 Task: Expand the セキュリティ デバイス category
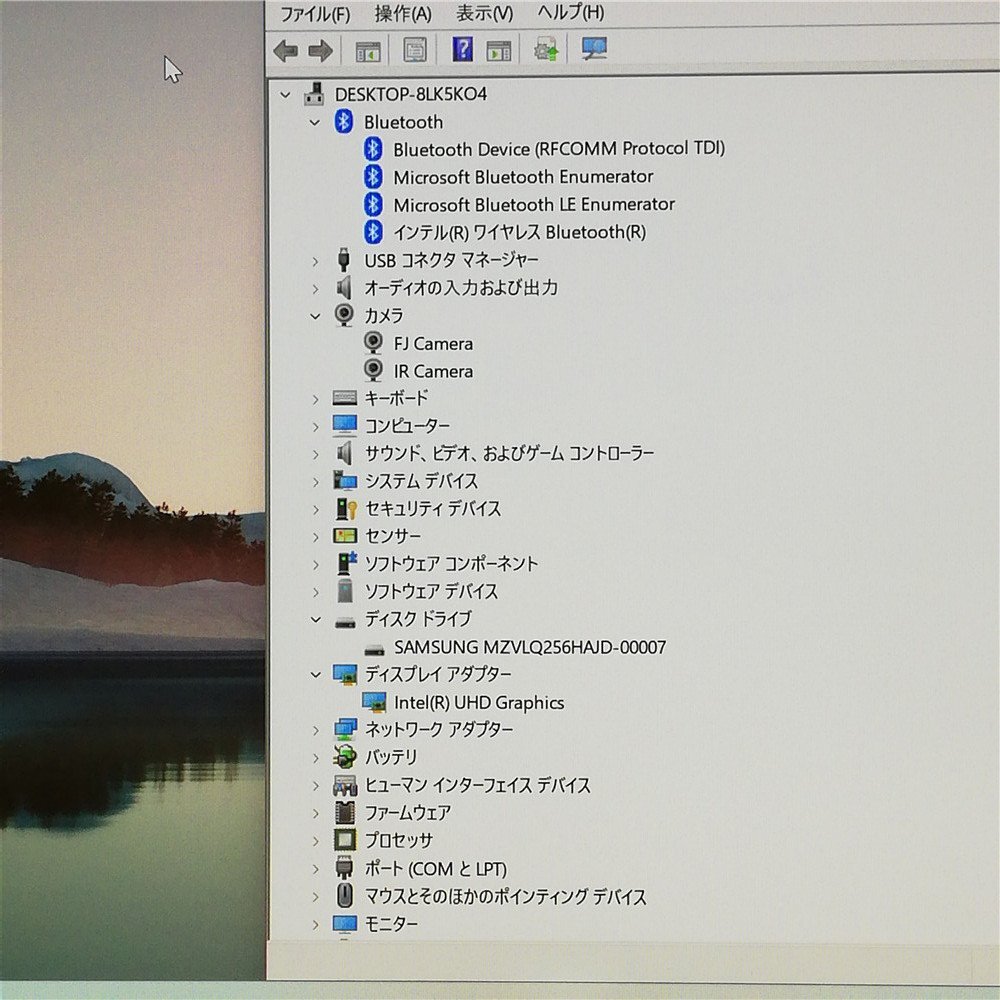coord(316,510)
